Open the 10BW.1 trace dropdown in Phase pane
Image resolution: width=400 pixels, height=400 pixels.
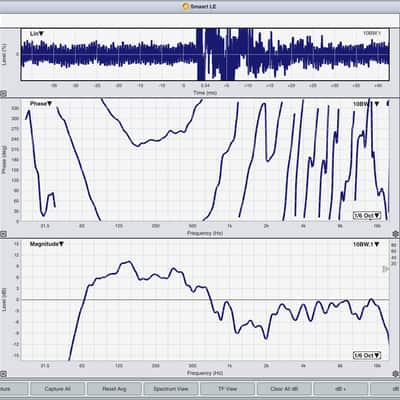click(x=366, y=104)
